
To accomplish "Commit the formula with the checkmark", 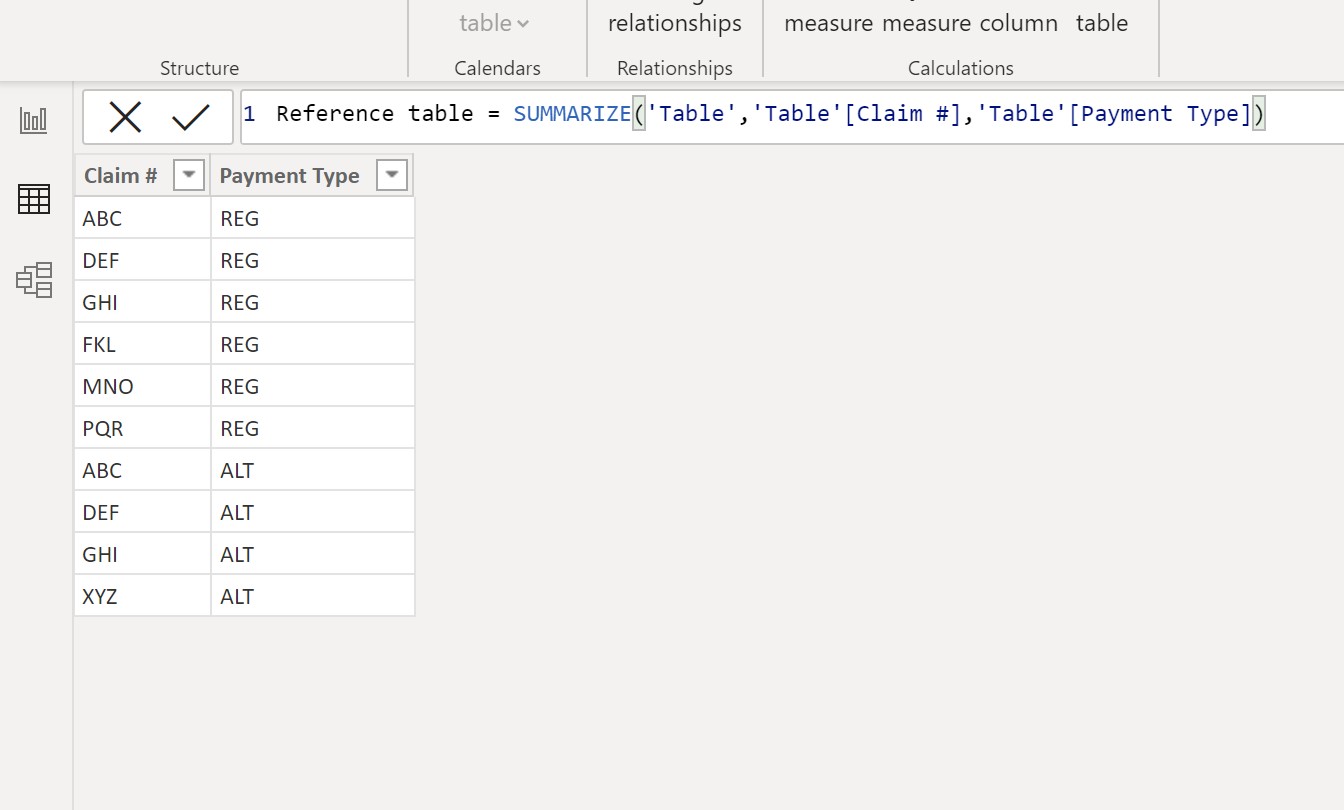I will 190,118.
